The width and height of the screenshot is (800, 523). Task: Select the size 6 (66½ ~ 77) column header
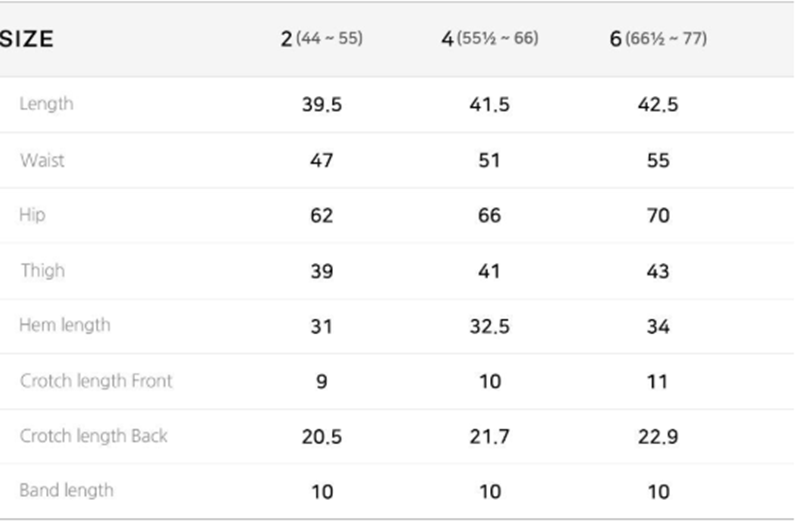click(x=657, y=40)
